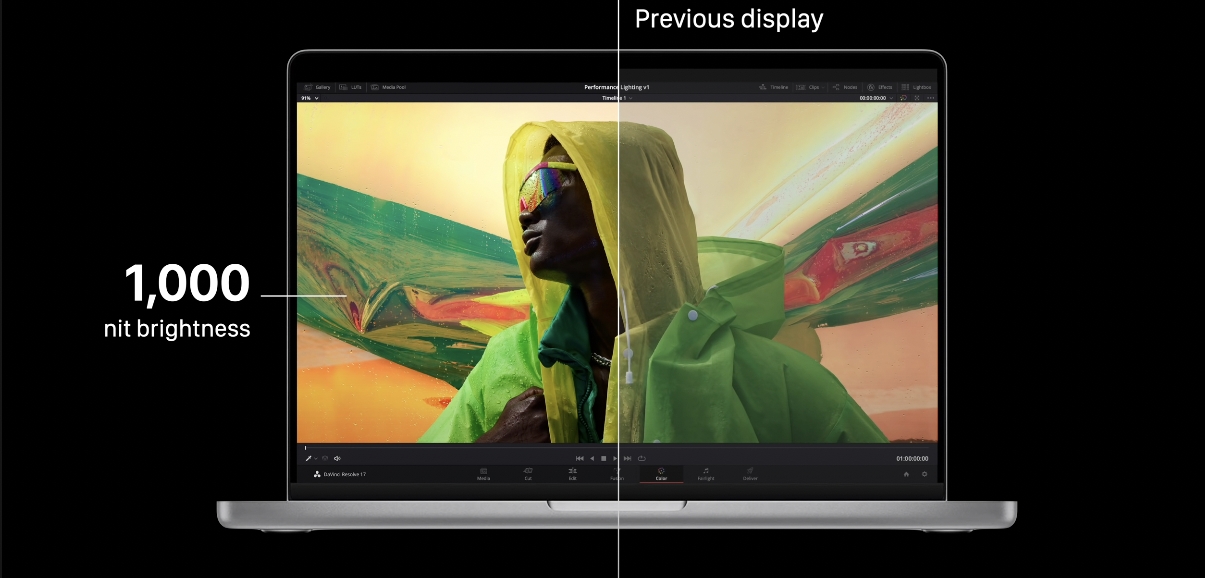Switch to the Color page
Image resolution: width=1205 pixels, height=578 pixels.
pos(661,474)
